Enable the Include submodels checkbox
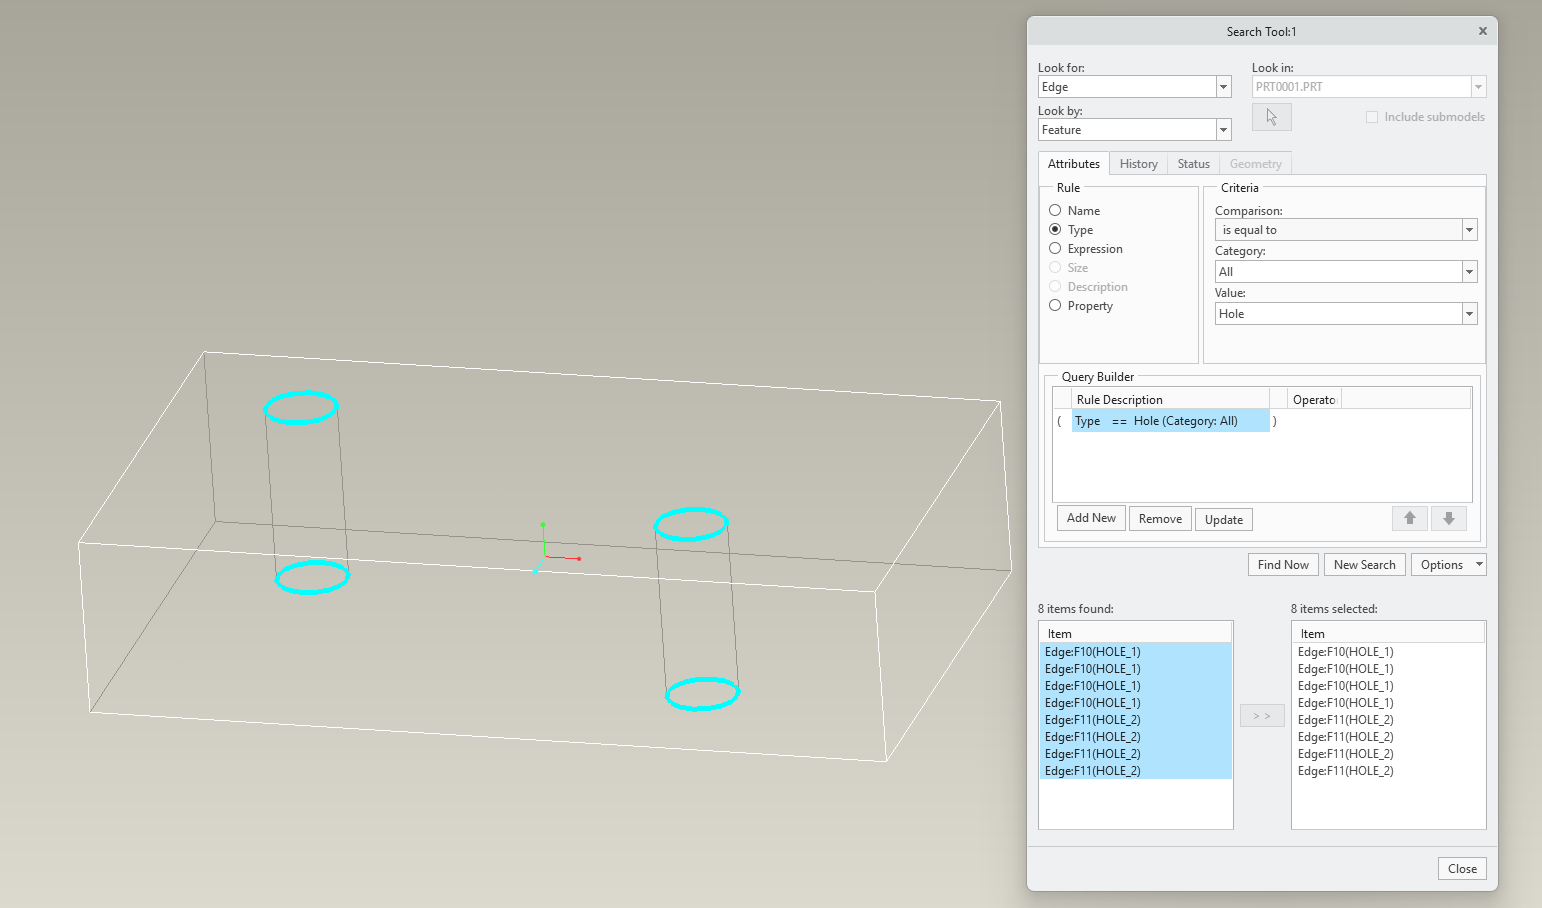 [1372, 116]
